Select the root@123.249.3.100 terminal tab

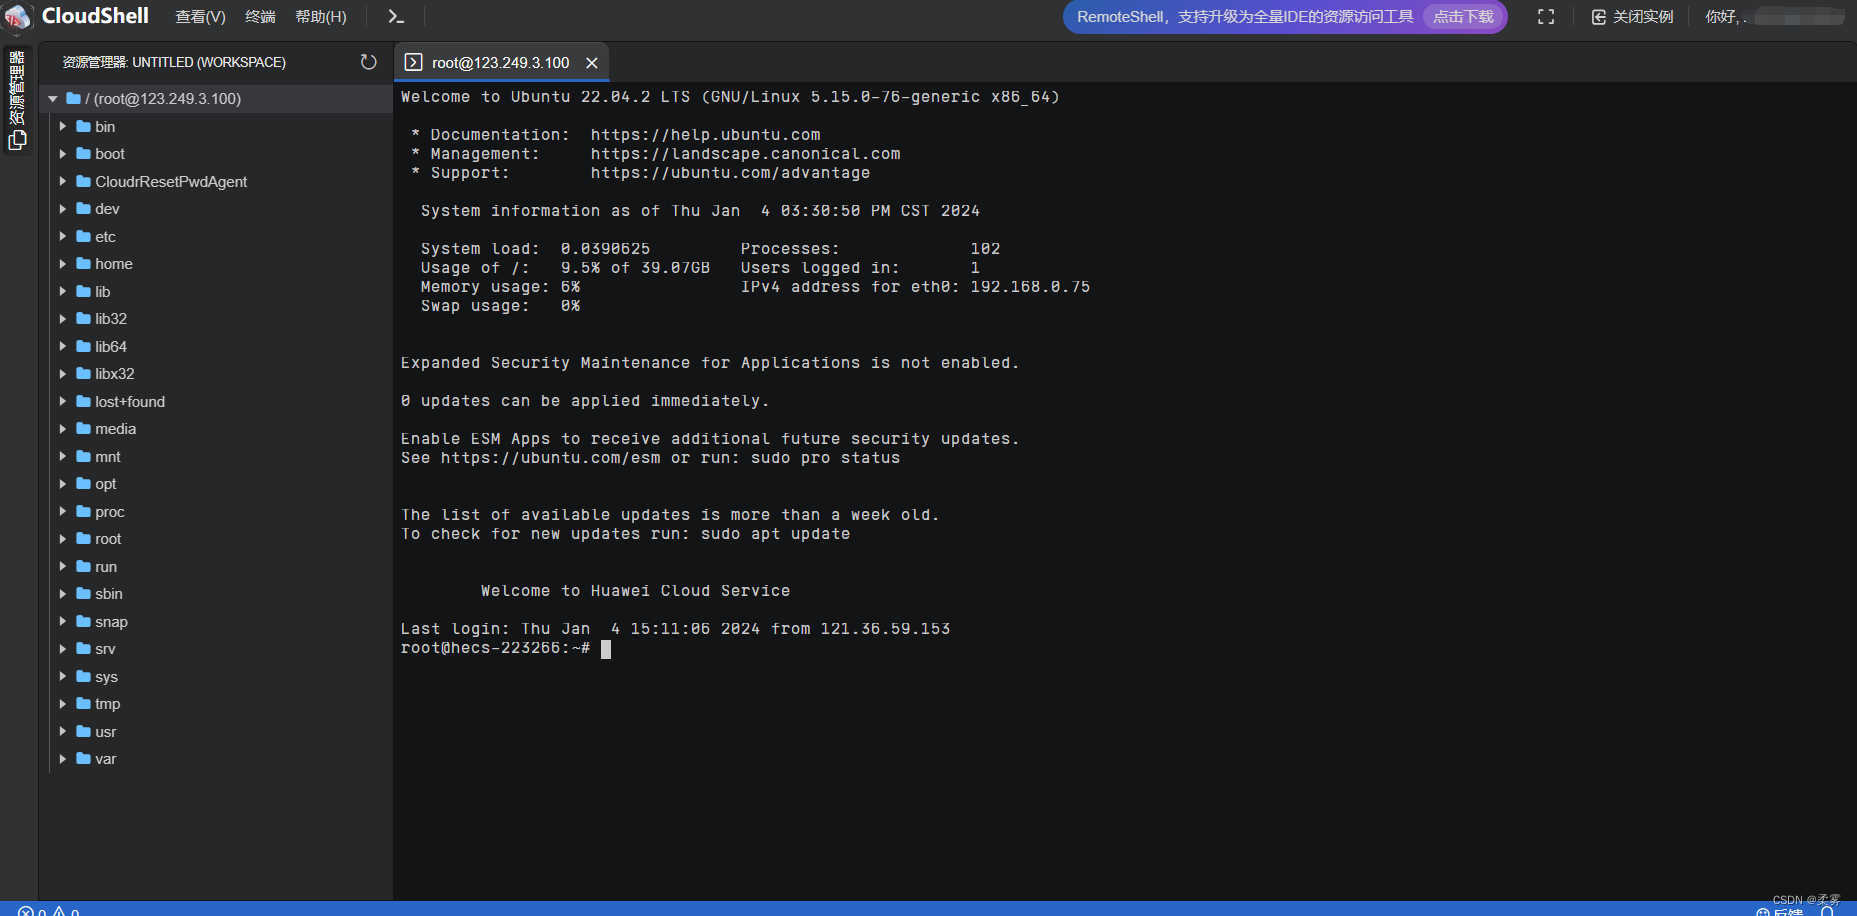click(x=501, y=63)
